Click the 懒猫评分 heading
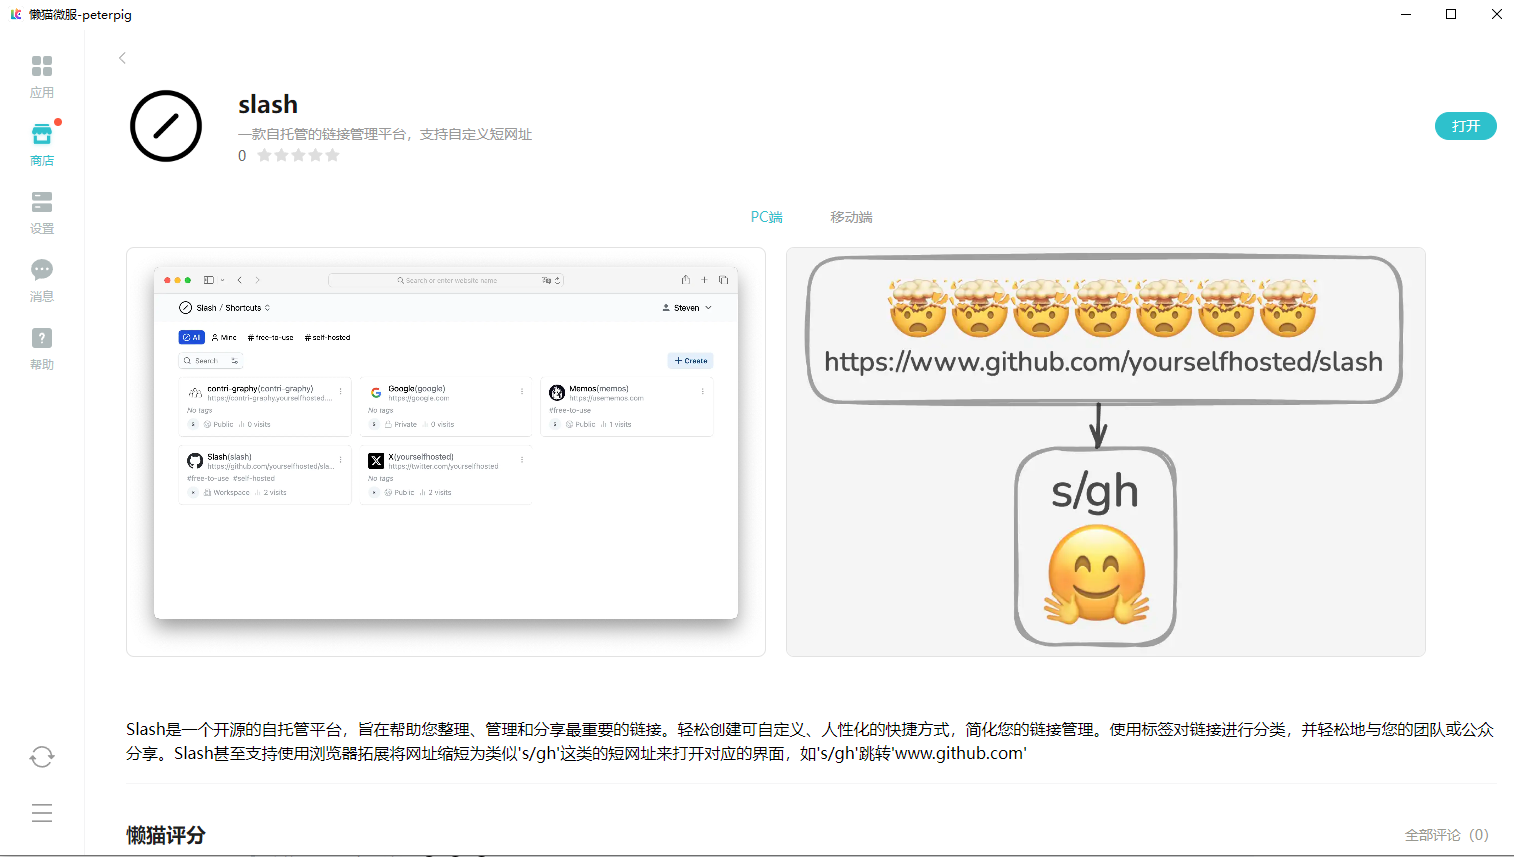Viewport: 1514px width, 857px height. pyautogui.click(x=166, y=835)
